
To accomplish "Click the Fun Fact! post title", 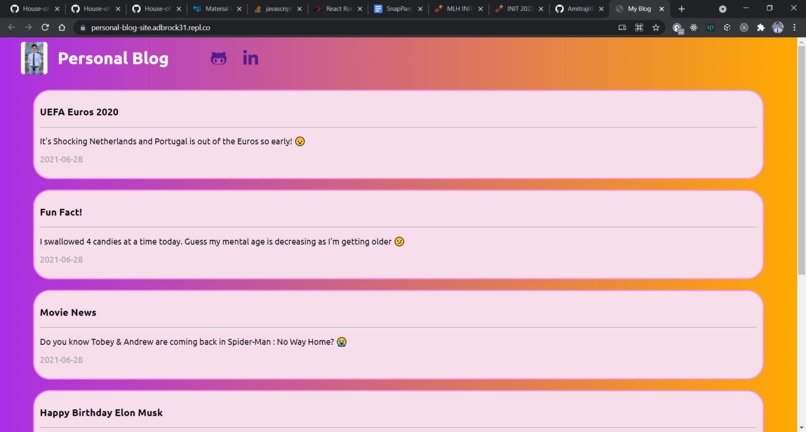I will [x=61, y=212].
